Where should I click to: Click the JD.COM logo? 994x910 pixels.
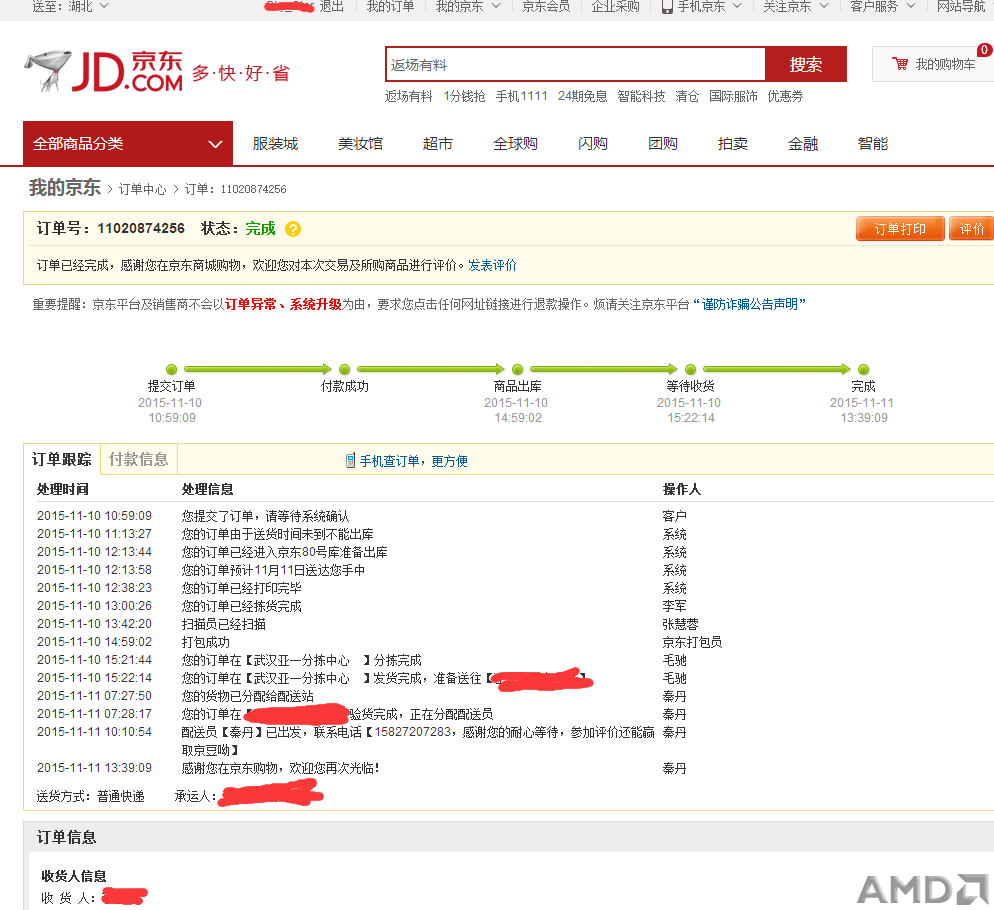pyautogui.click(x=104, y=71)
